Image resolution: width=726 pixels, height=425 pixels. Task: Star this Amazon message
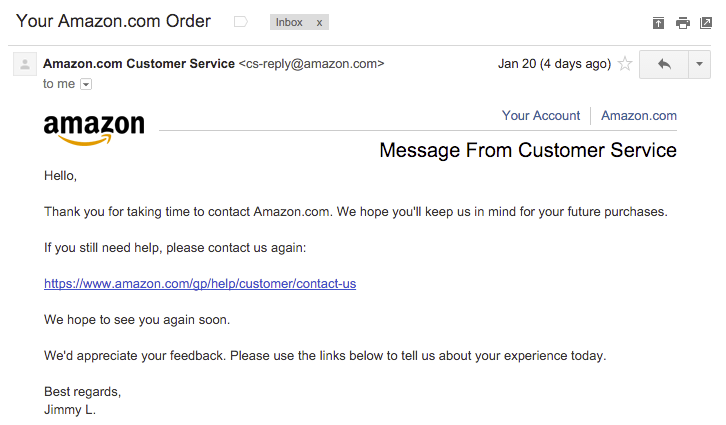click(x=625, y=64)
